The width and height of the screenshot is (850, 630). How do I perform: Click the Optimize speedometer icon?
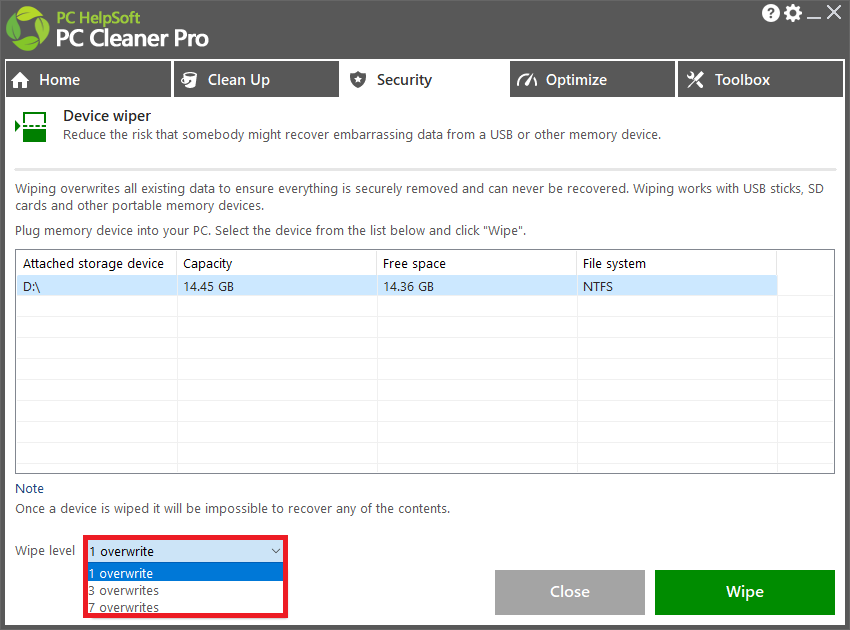click(x=526, y=80)
